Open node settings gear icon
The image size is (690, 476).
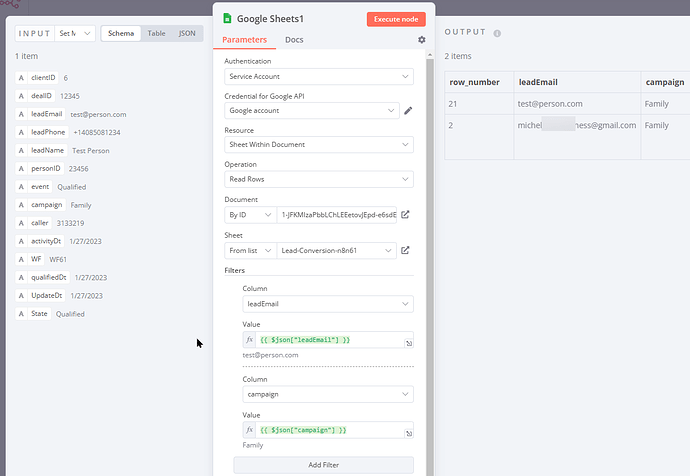point(421,40)
